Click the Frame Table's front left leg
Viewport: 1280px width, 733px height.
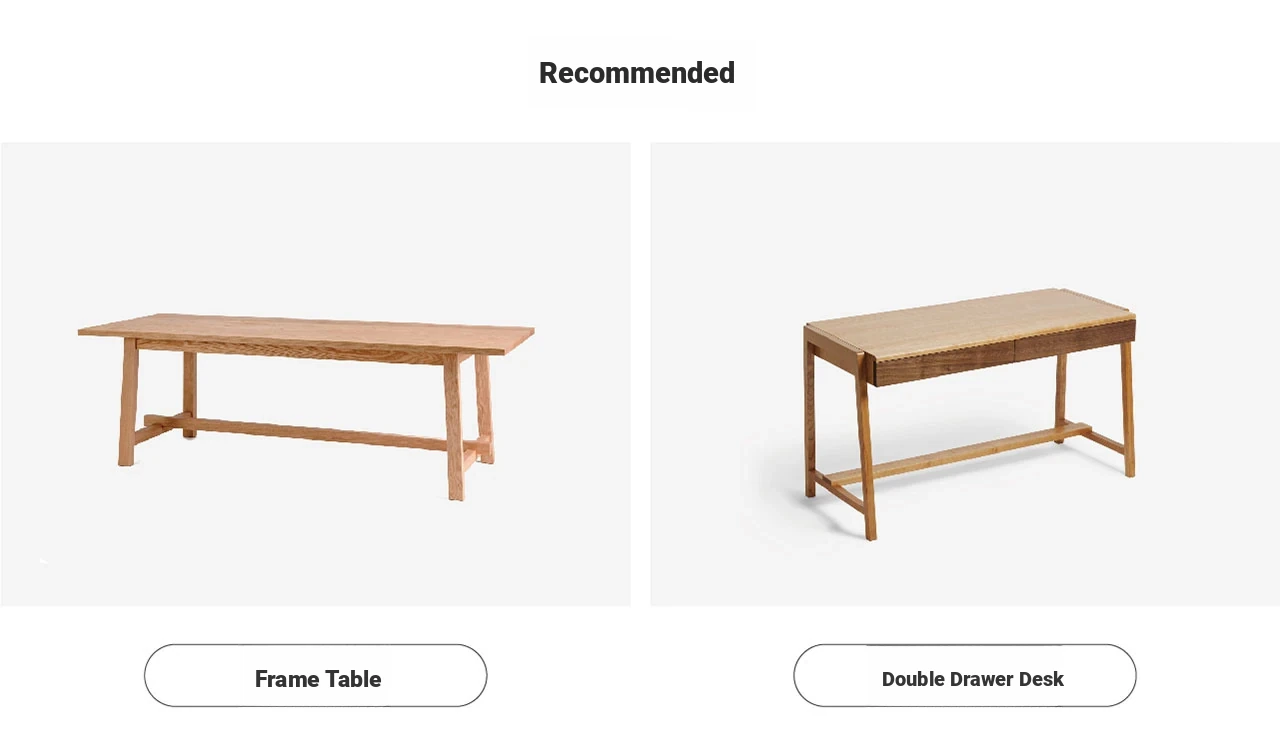tap(128, 401)
